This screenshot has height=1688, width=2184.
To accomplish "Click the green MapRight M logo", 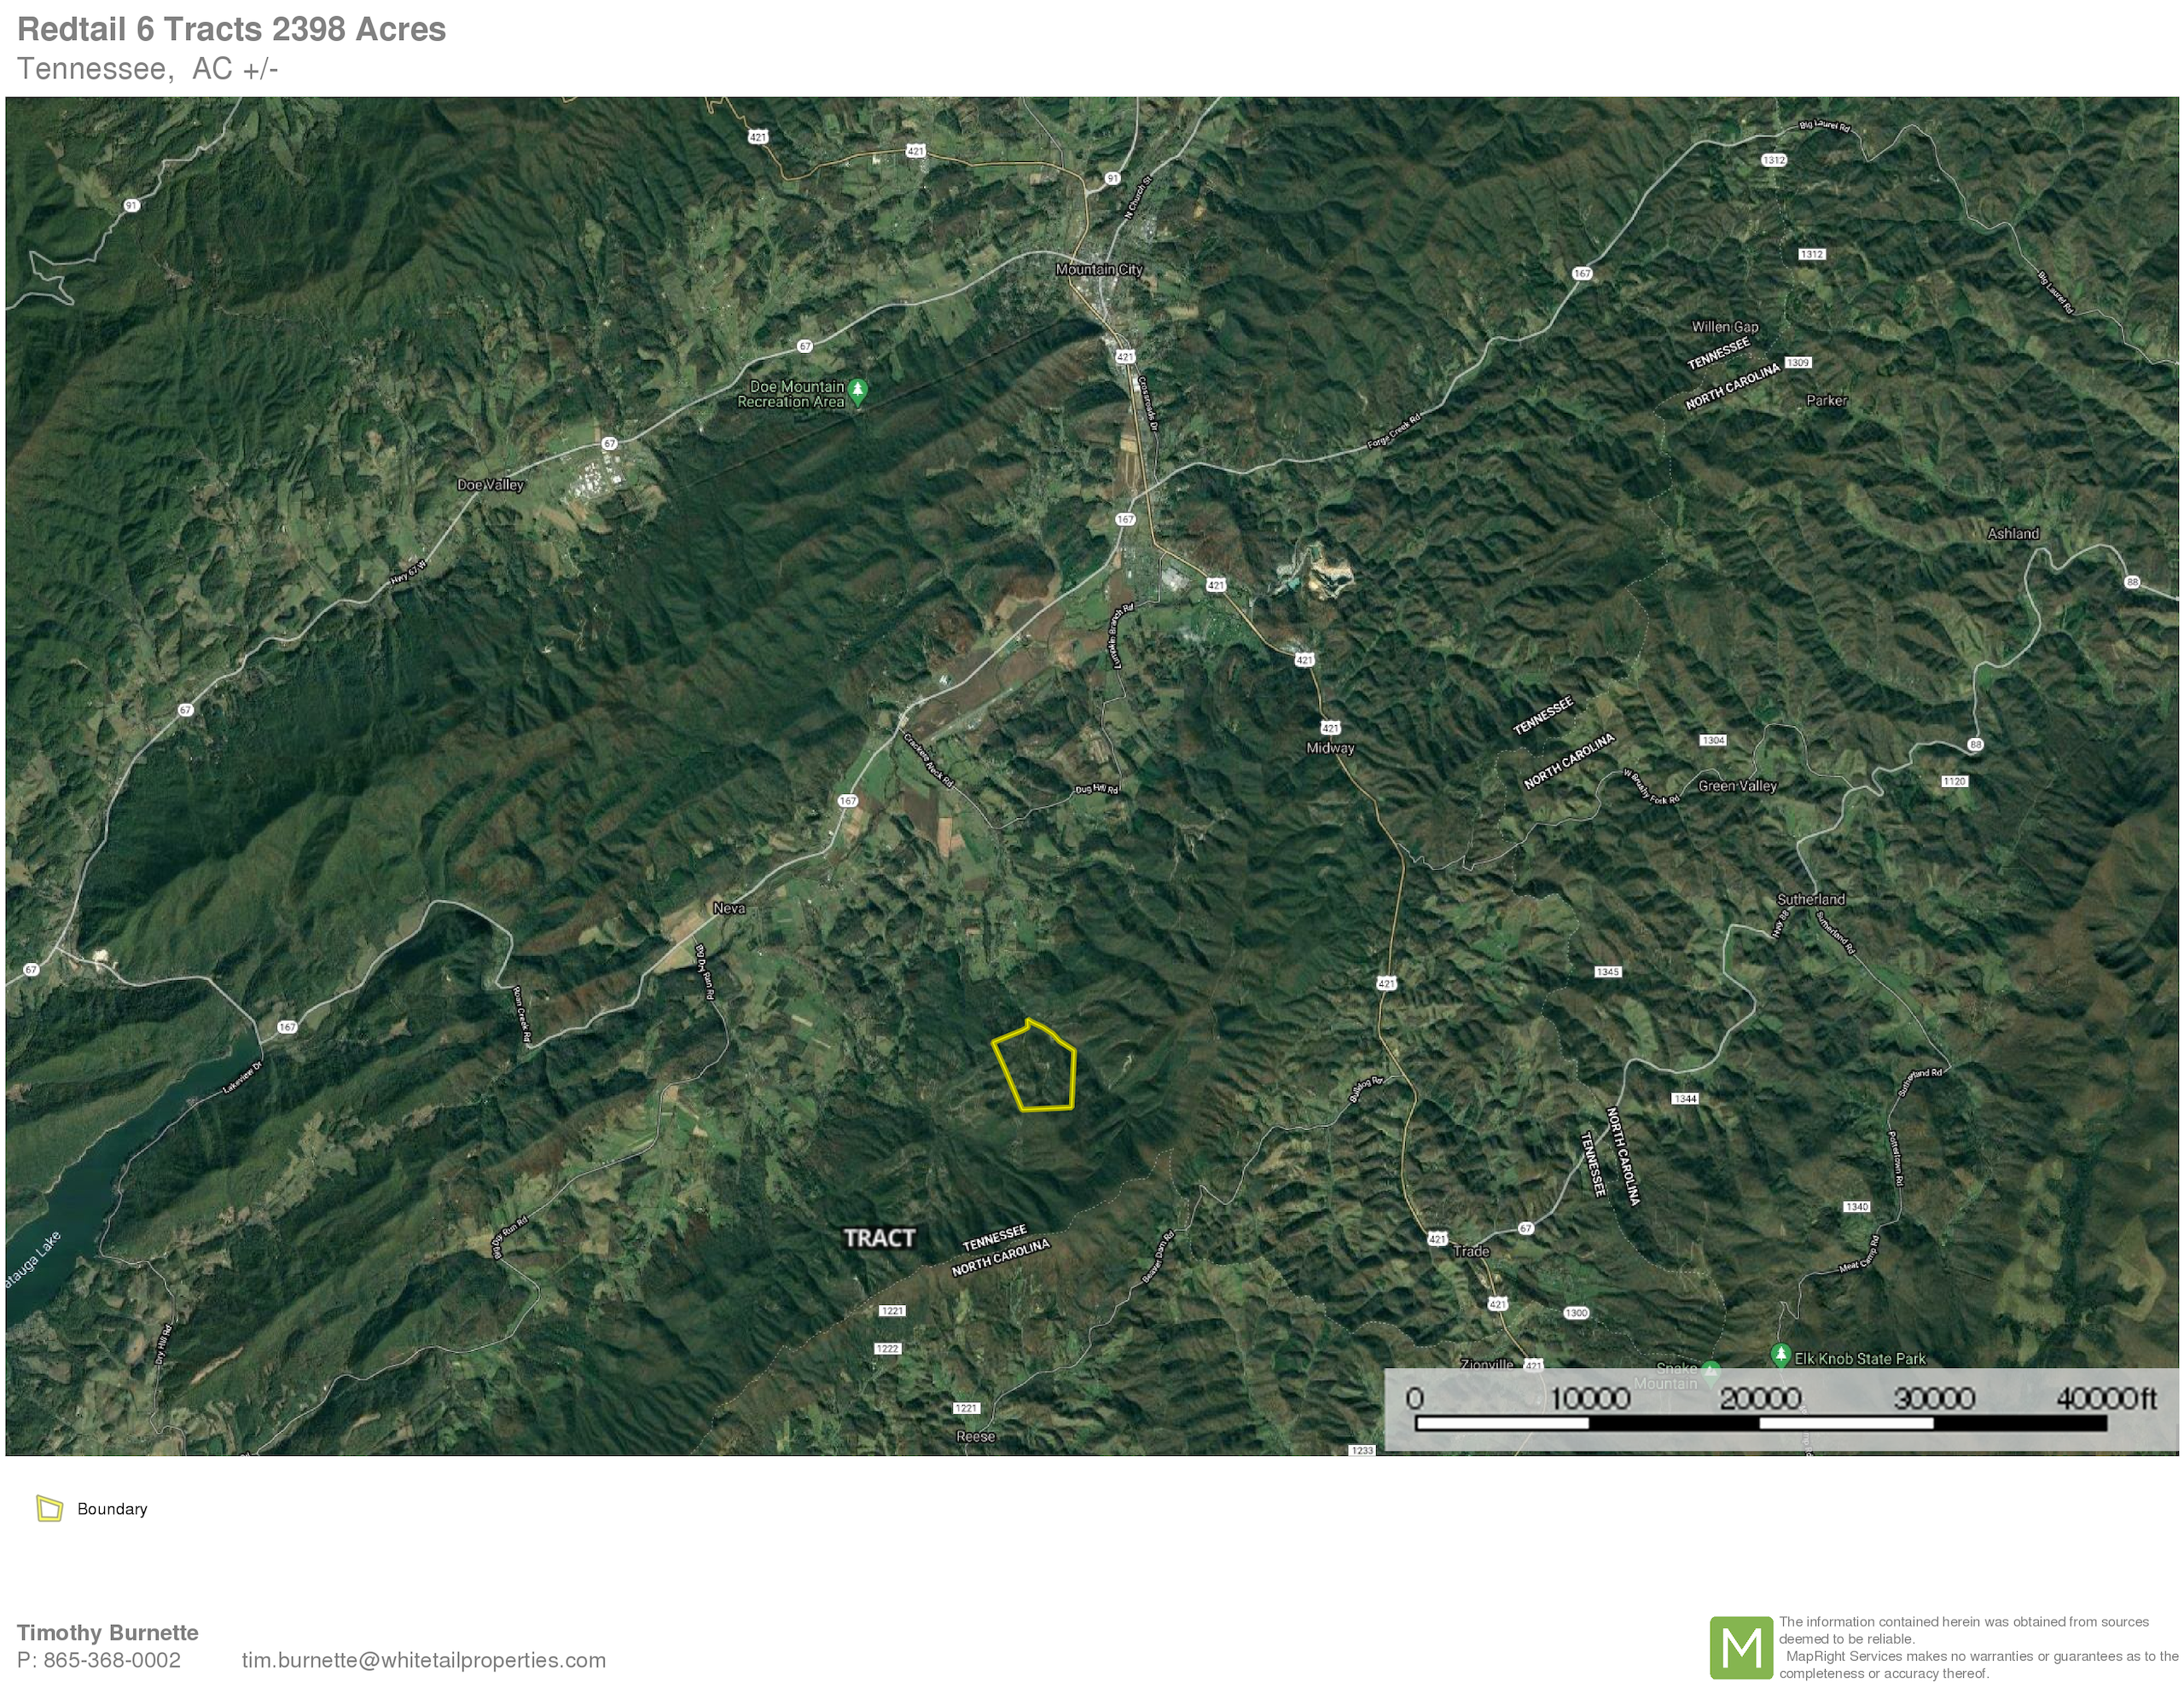I will [x=1741, y=1647].
